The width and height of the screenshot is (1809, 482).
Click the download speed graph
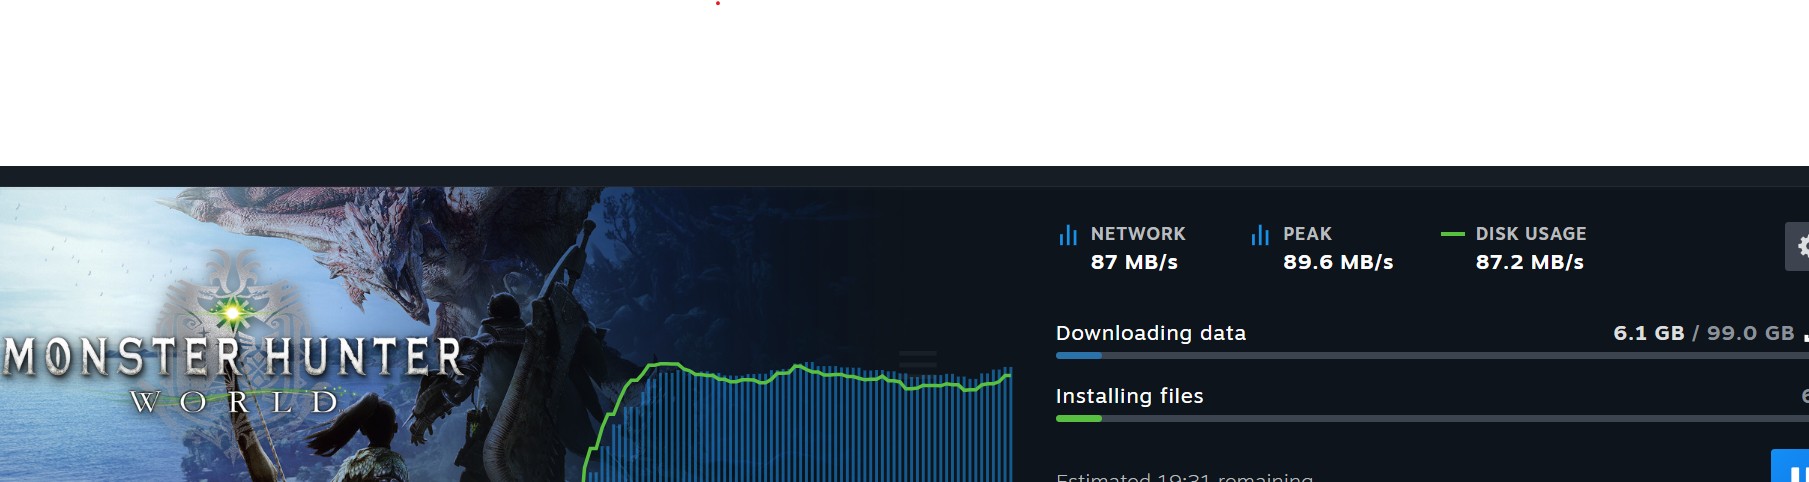point(798,422)
